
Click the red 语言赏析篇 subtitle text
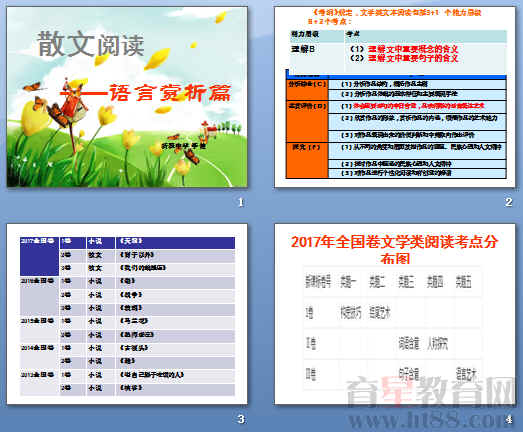click(170, 93)
